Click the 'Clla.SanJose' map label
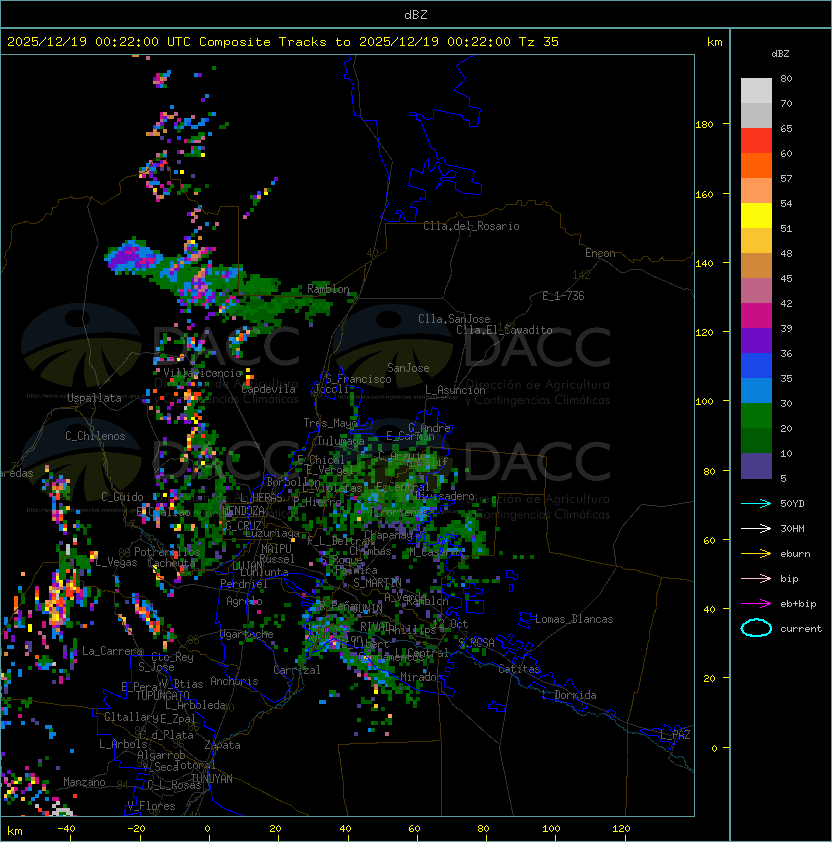The width and height of the screenshot is (832, 842). [x=454, y=319]
